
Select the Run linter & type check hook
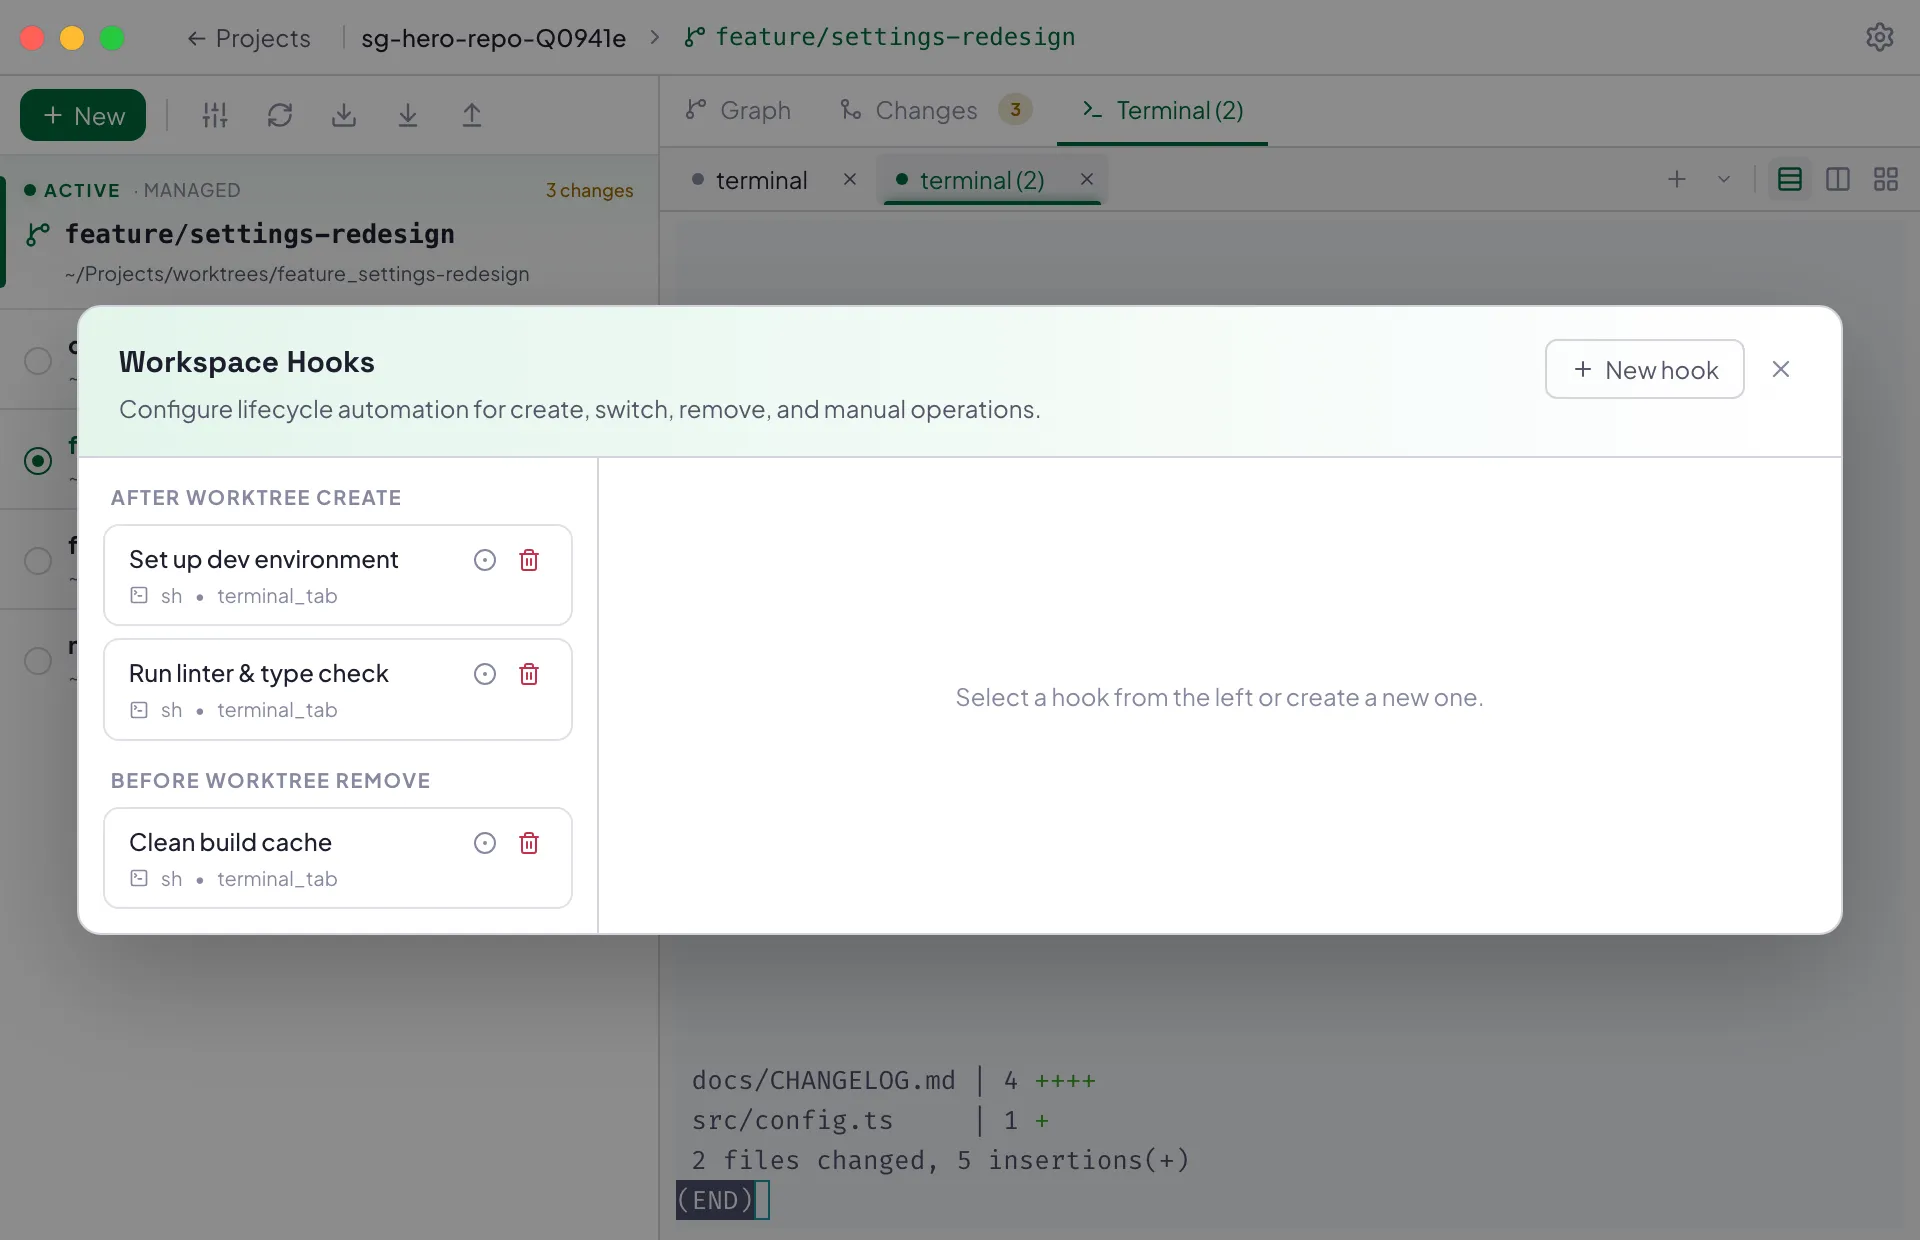(338, 690)
